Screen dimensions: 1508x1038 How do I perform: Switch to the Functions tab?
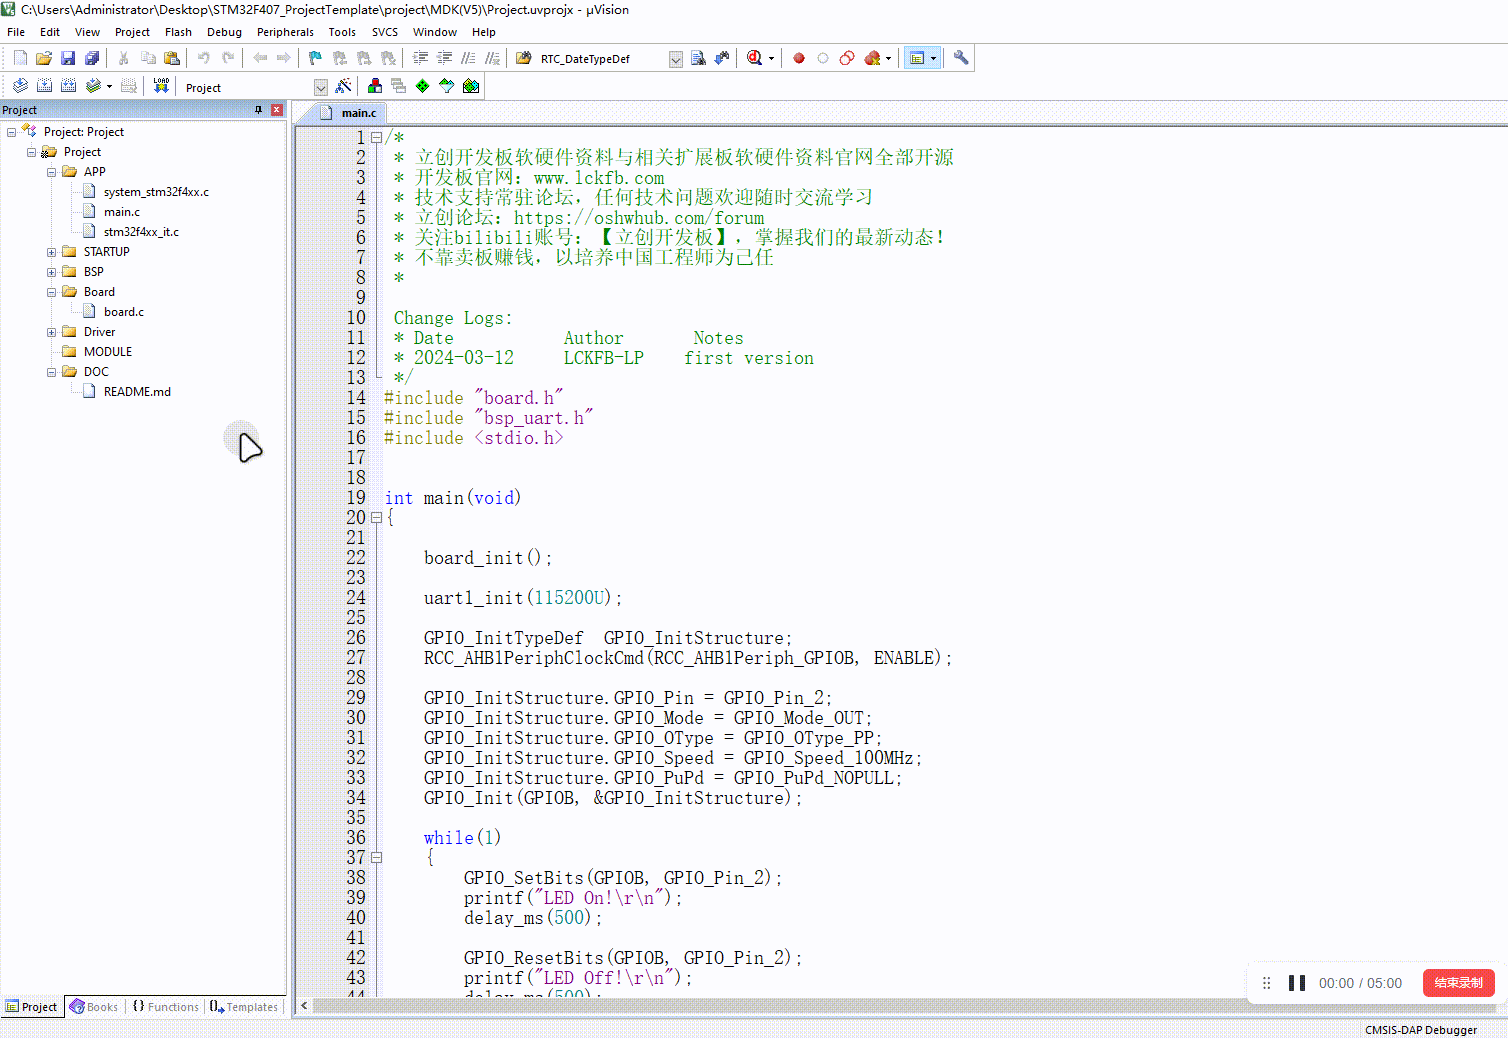point(166,1007)
